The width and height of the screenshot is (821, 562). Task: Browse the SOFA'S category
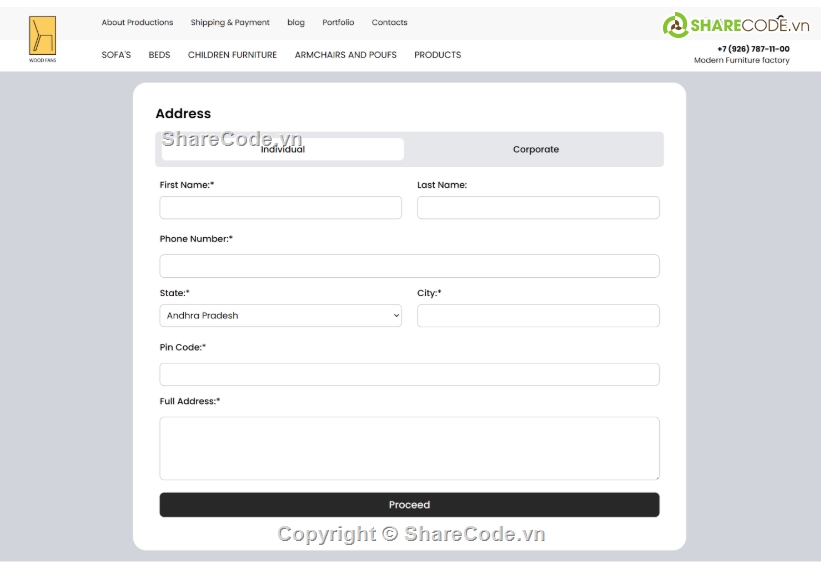(116, 55)
